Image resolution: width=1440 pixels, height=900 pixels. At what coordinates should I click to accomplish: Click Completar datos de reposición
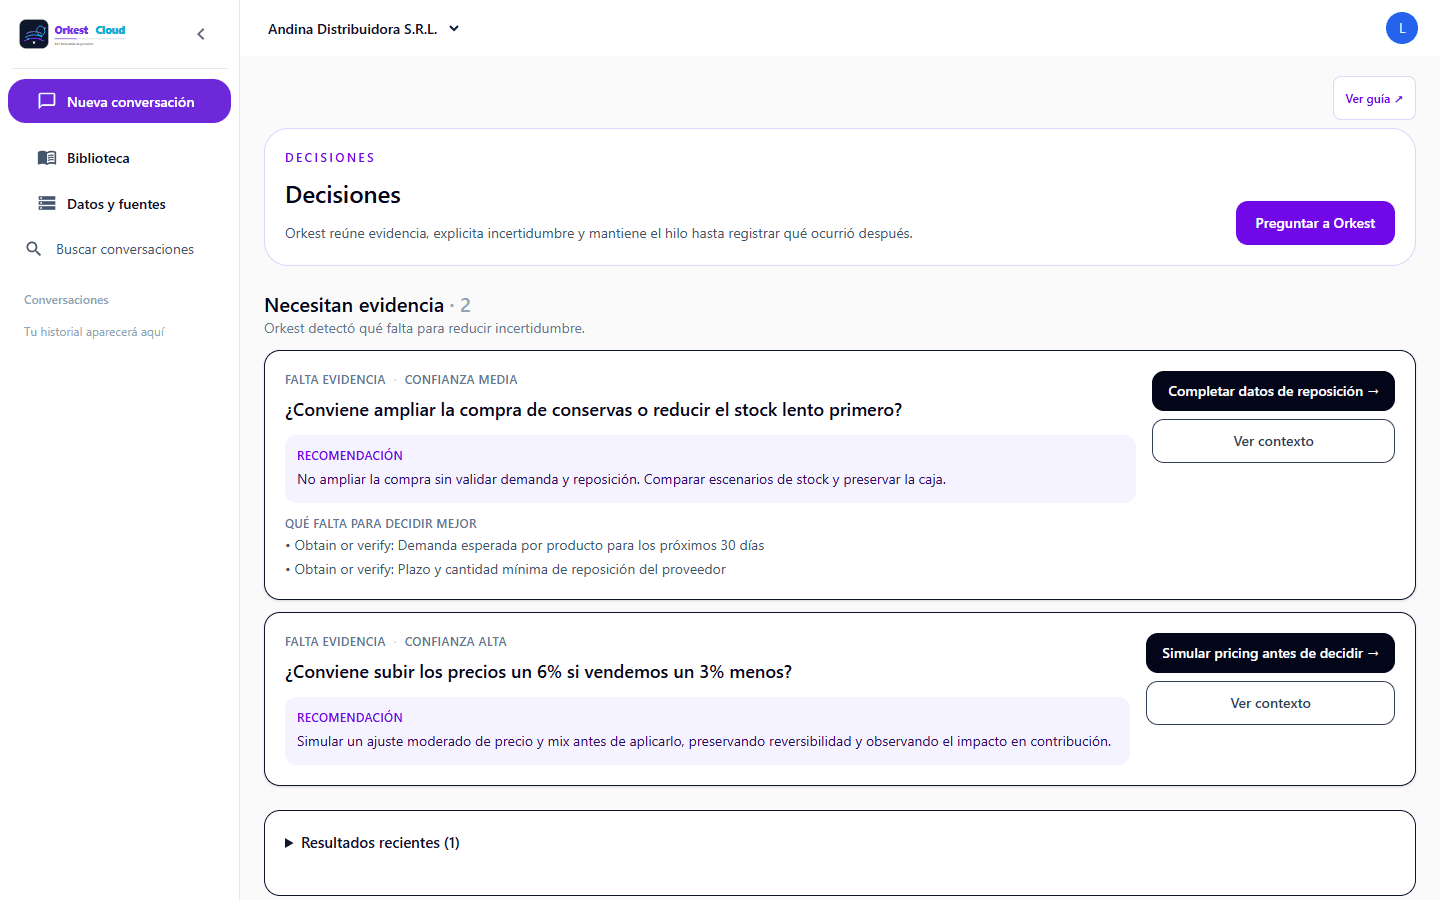coord(1273,391)
